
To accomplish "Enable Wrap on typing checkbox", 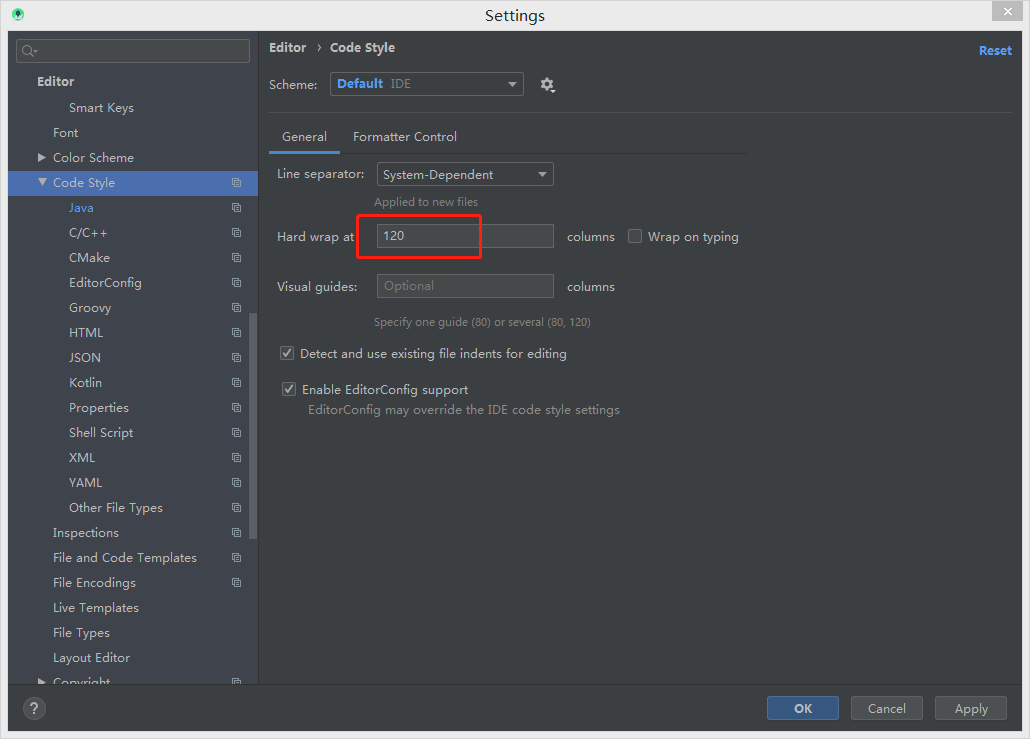I will point(635,237).
